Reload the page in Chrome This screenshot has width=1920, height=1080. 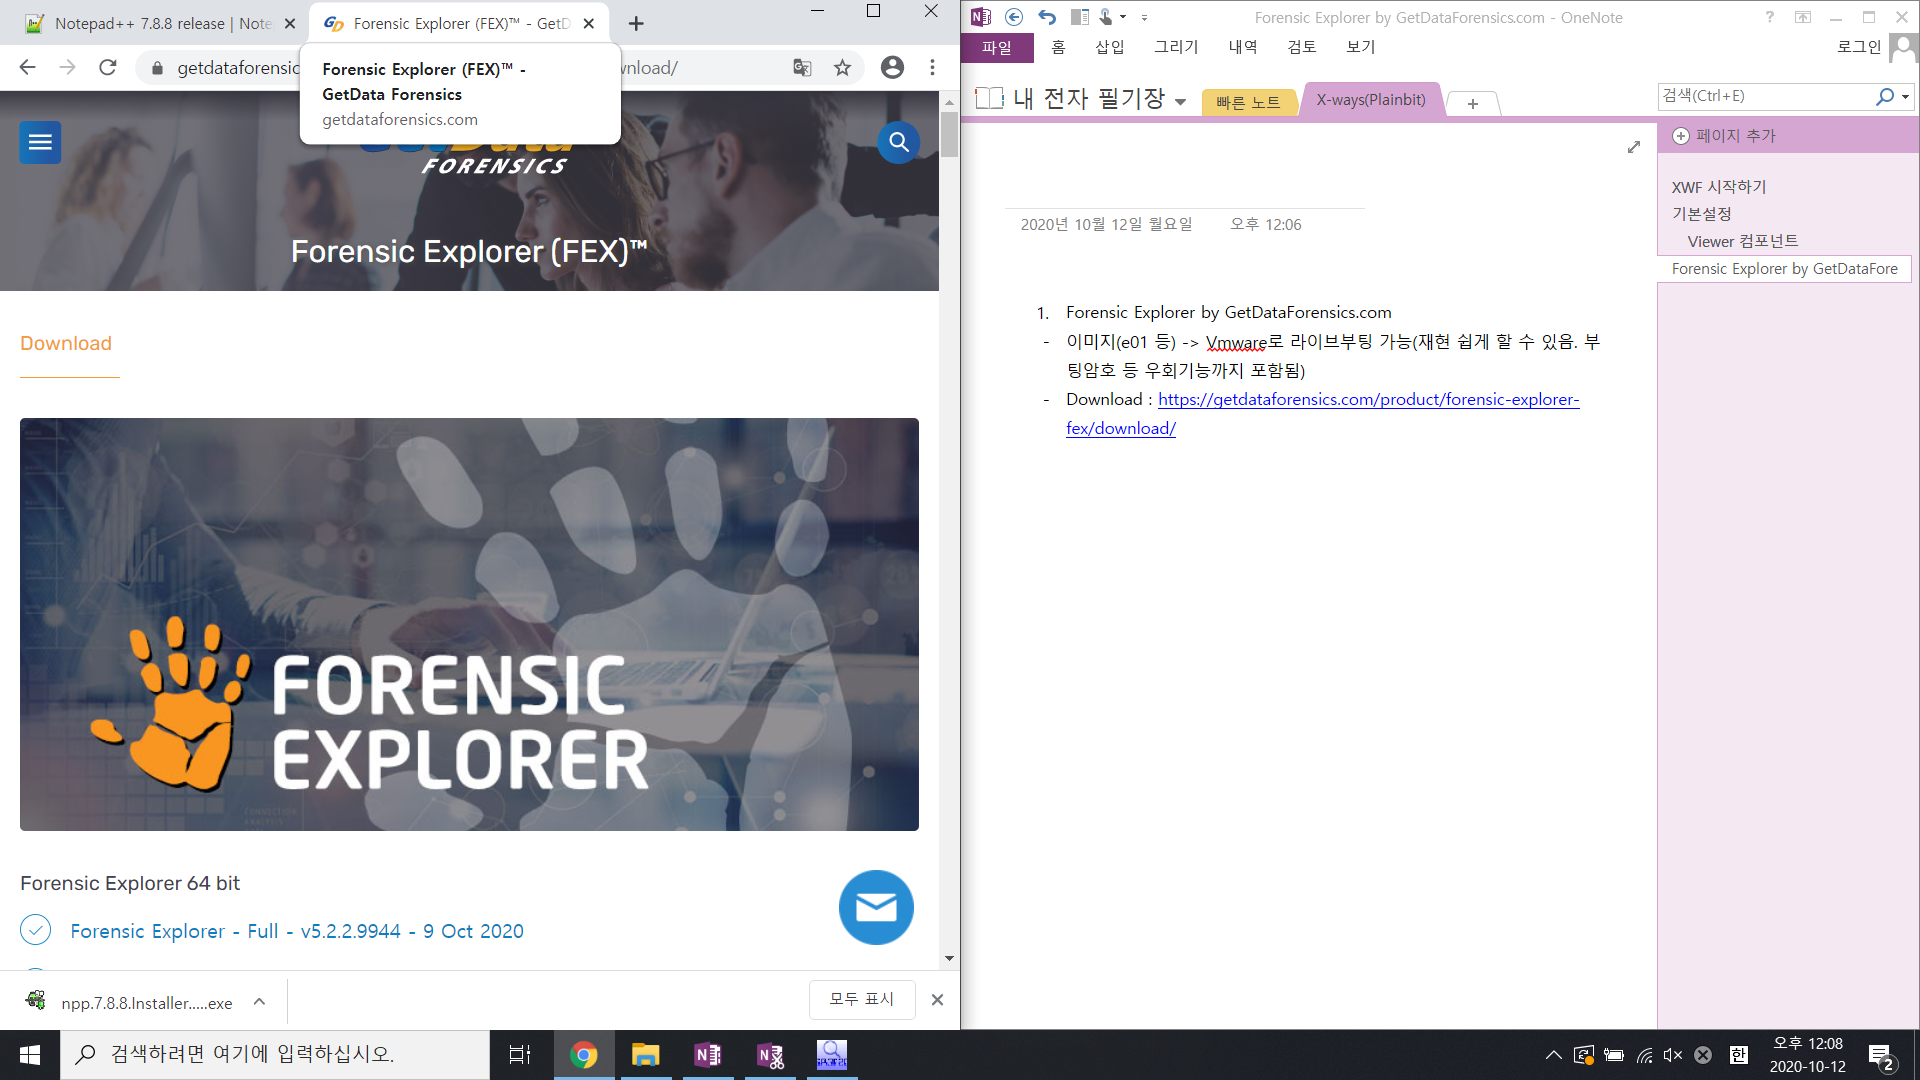[x=108, y=68]
